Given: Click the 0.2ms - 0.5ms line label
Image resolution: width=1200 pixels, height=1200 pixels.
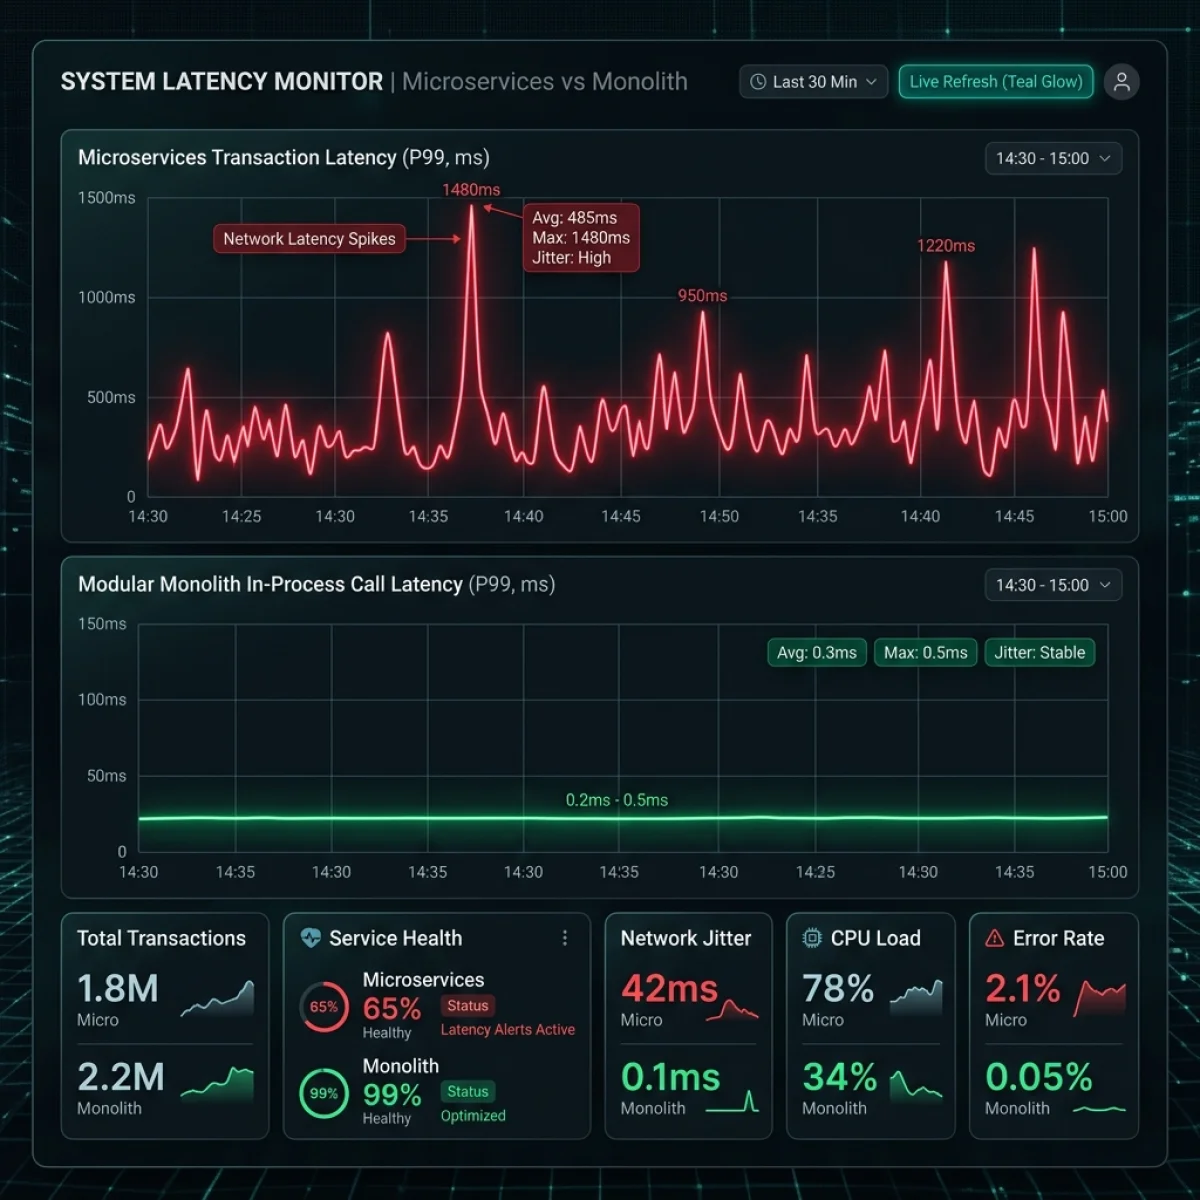Looking at the screenshot, I should 617,800.
